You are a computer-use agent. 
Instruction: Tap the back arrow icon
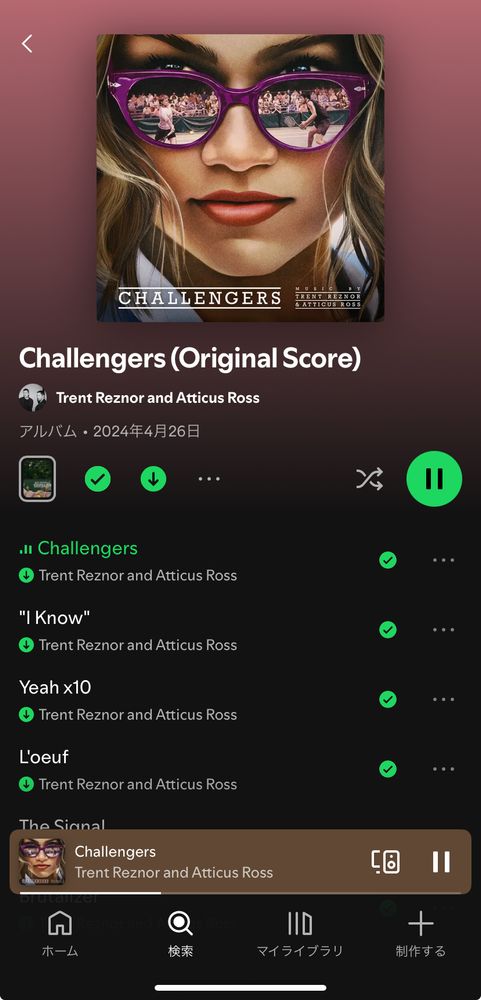[x=27, y=43]
